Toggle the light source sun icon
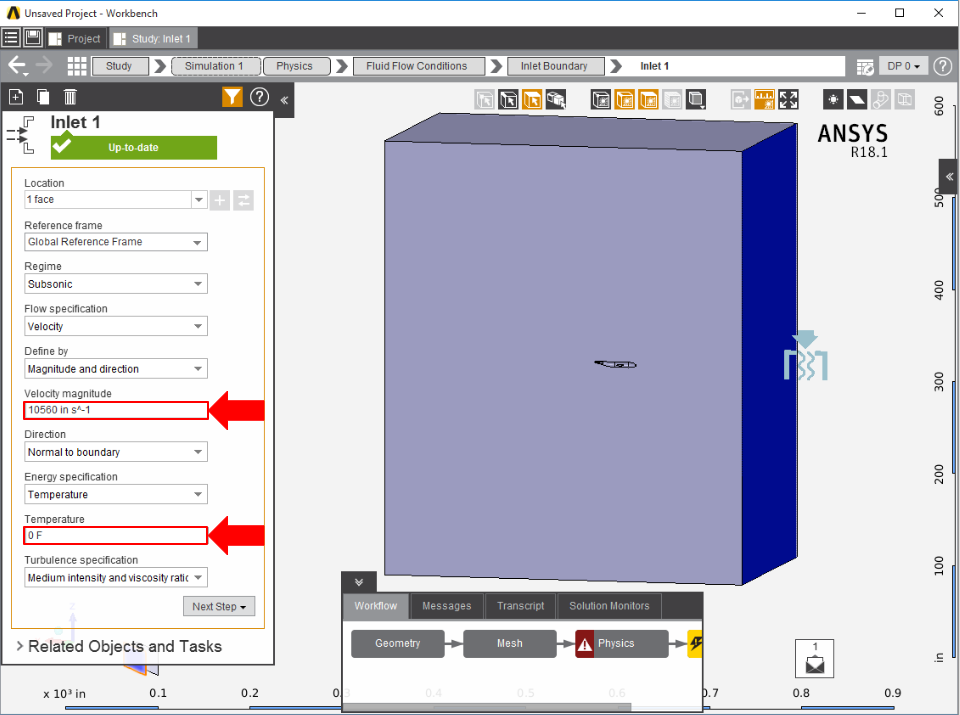960x715 pixels. point(833,99)
